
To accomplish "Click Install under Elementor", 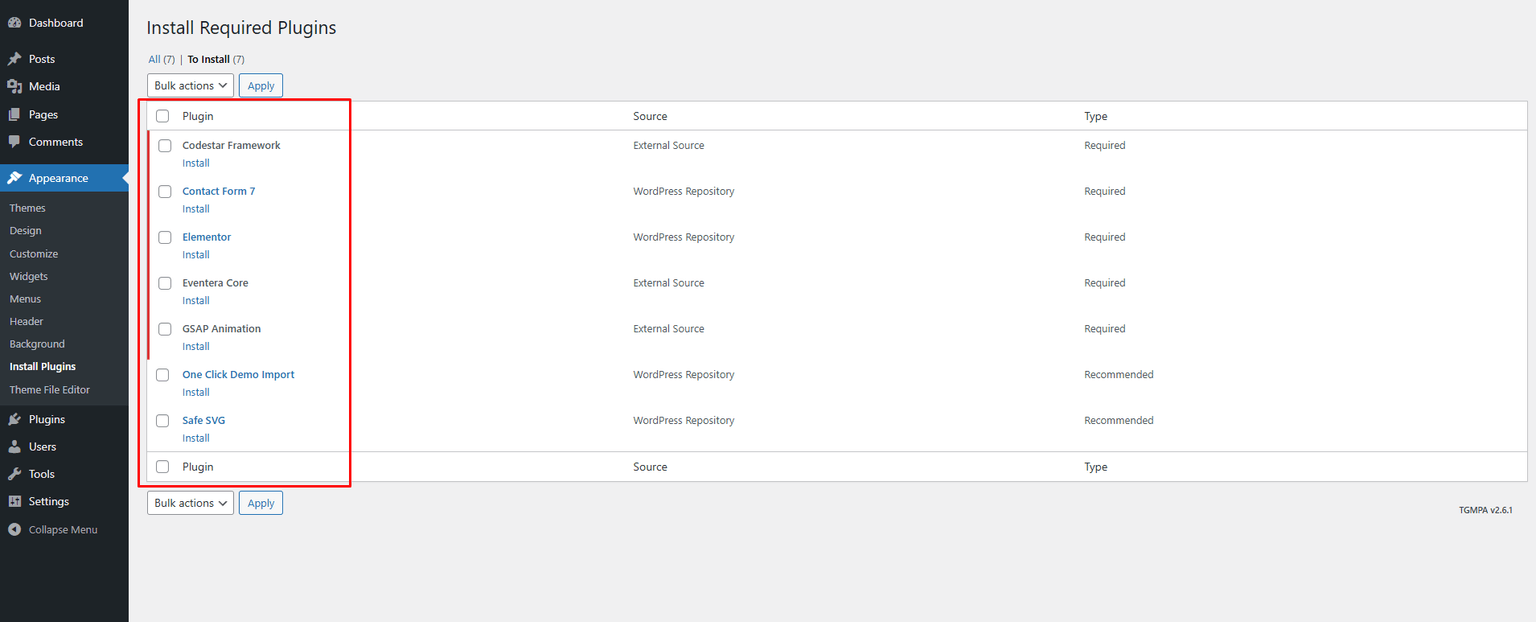I will 196,255.
